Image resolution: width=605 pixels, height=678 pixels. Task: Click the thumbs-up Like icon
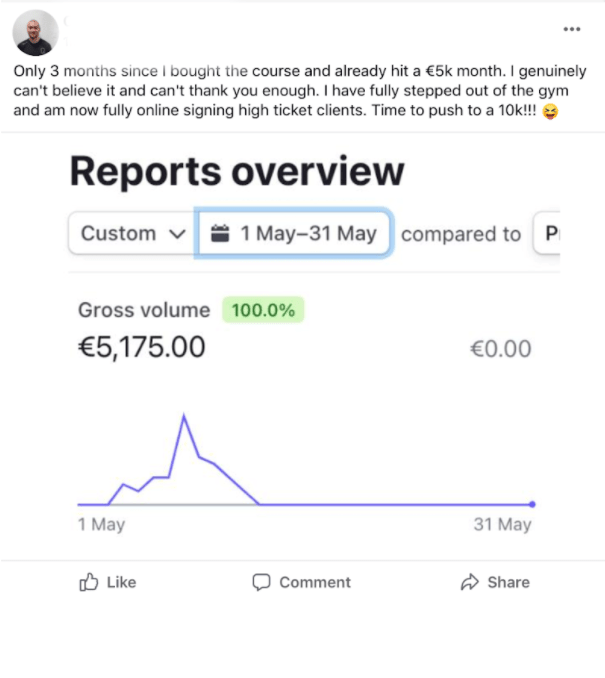[88, 582]
